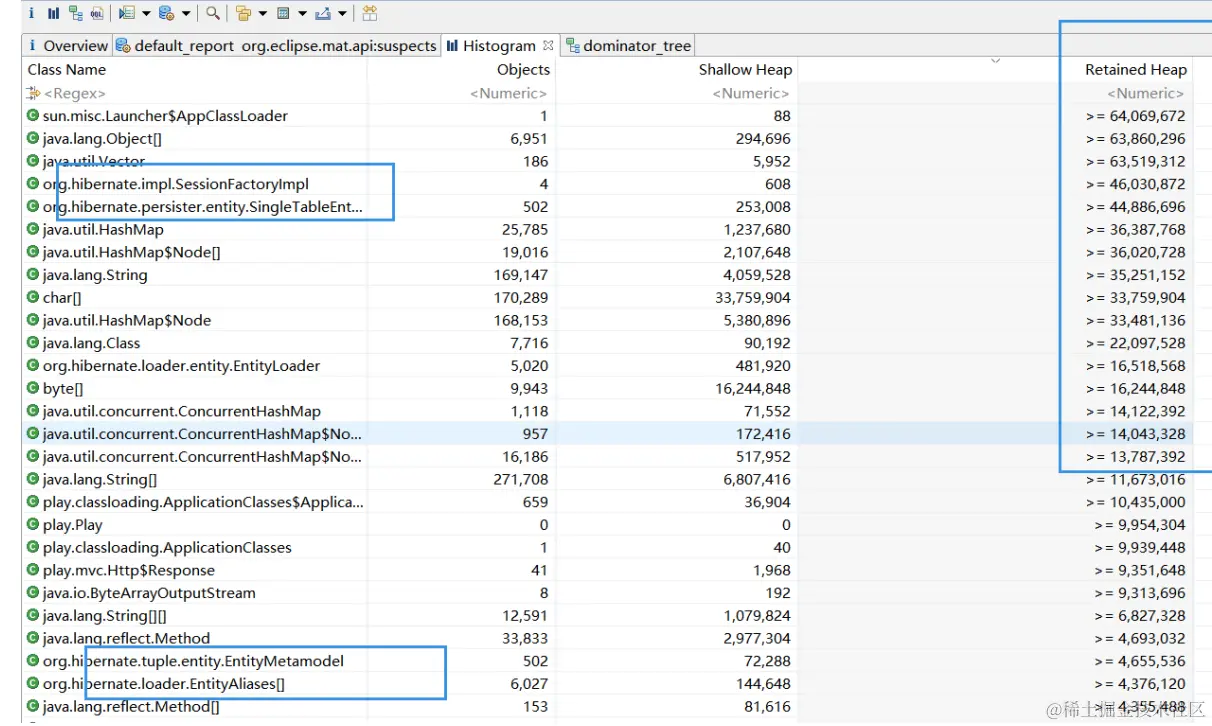This screenshot has width=1212, height=726.
Task: Click the magnifier find-object icon
Action: pyautogui.click(x=213, y=14)
